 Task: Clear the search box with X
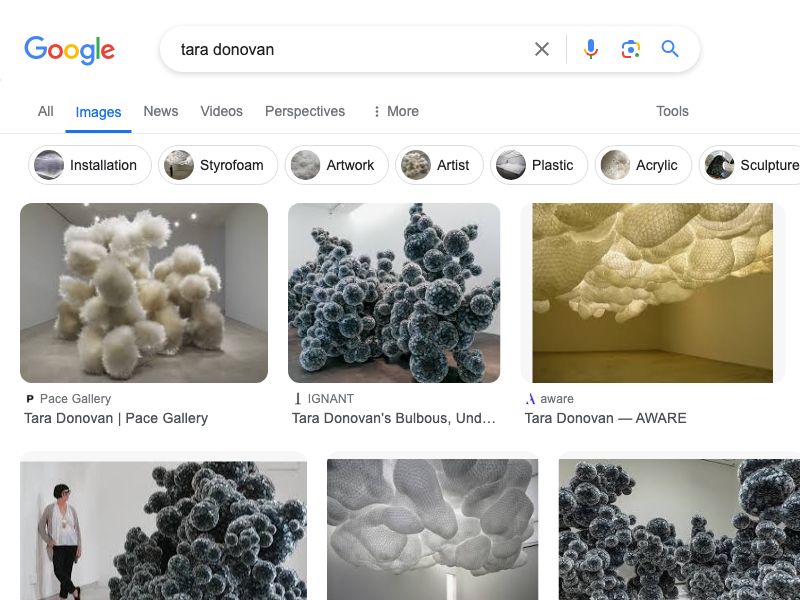click(x=542, y=49)
